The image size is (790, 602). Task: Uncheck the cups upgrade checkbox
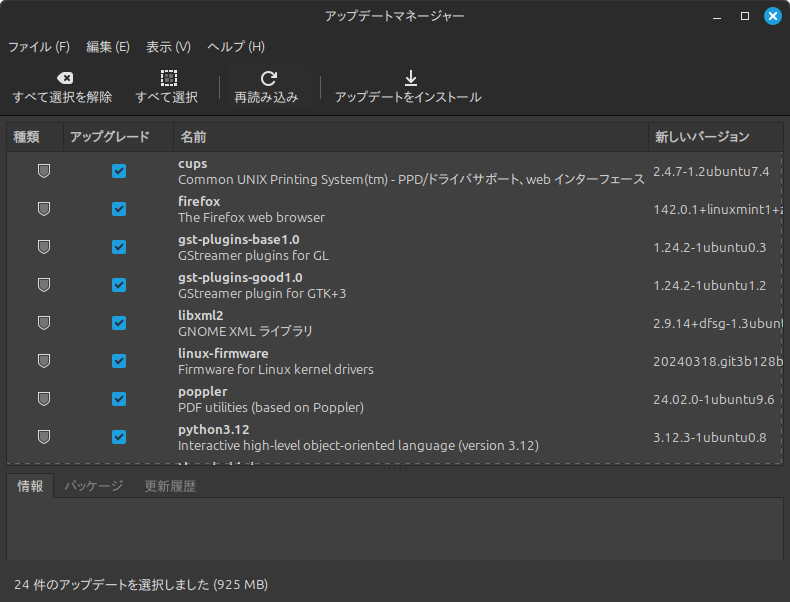pyautogui.click(x=119, y=171)
